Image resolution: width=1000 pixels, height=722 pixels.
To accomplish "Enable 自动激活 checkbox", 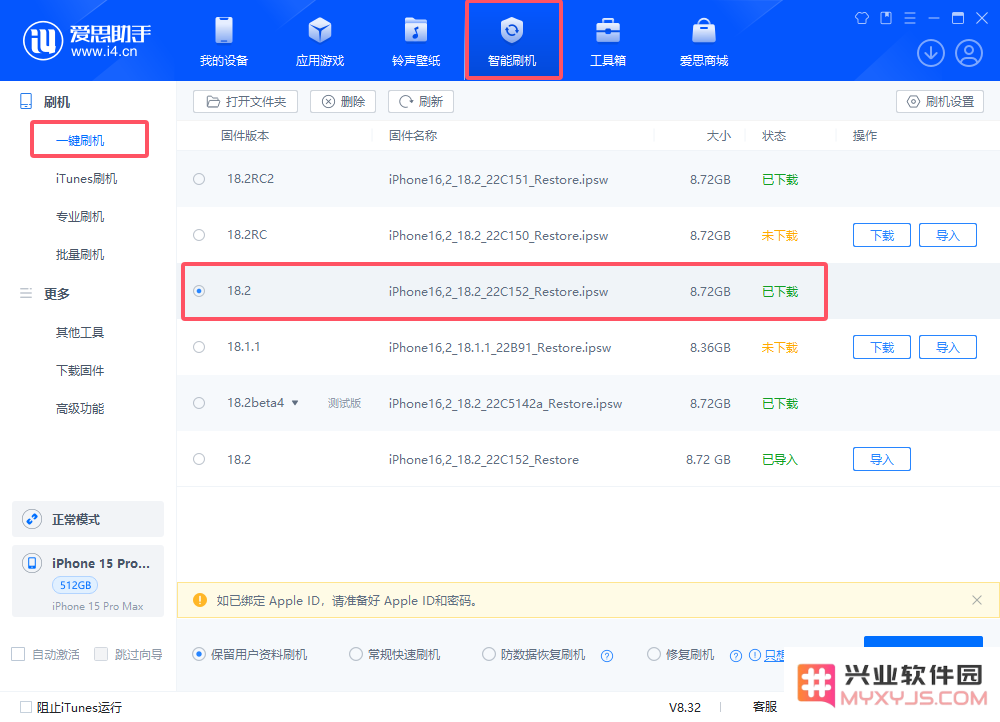I will tap(18, 654).
